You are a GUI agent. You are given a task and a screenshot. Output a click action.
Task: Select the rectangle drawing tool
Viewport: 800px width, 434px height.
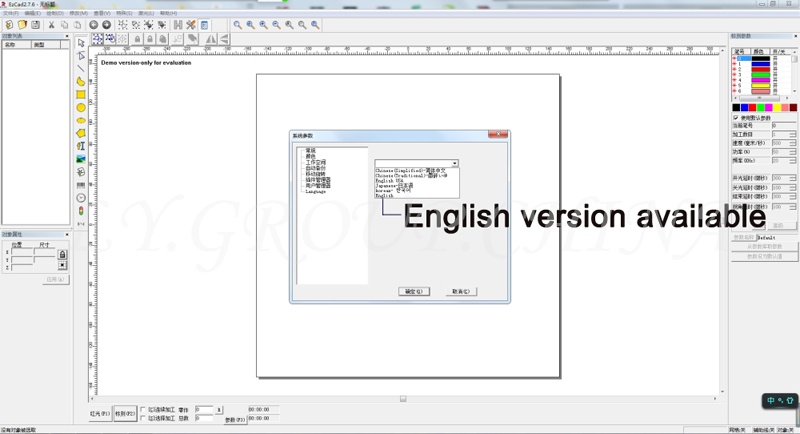pos(81,95)
